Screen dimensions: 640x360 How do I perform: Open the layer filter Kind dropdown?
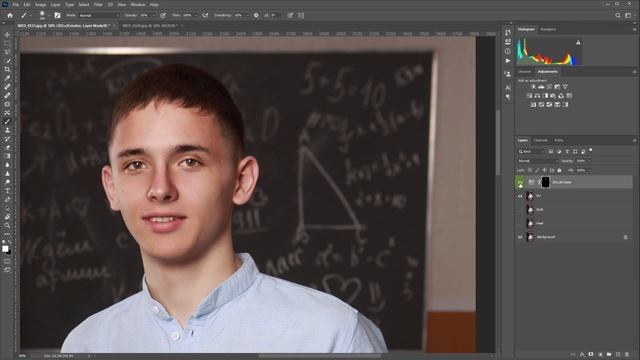pos(531,151)
